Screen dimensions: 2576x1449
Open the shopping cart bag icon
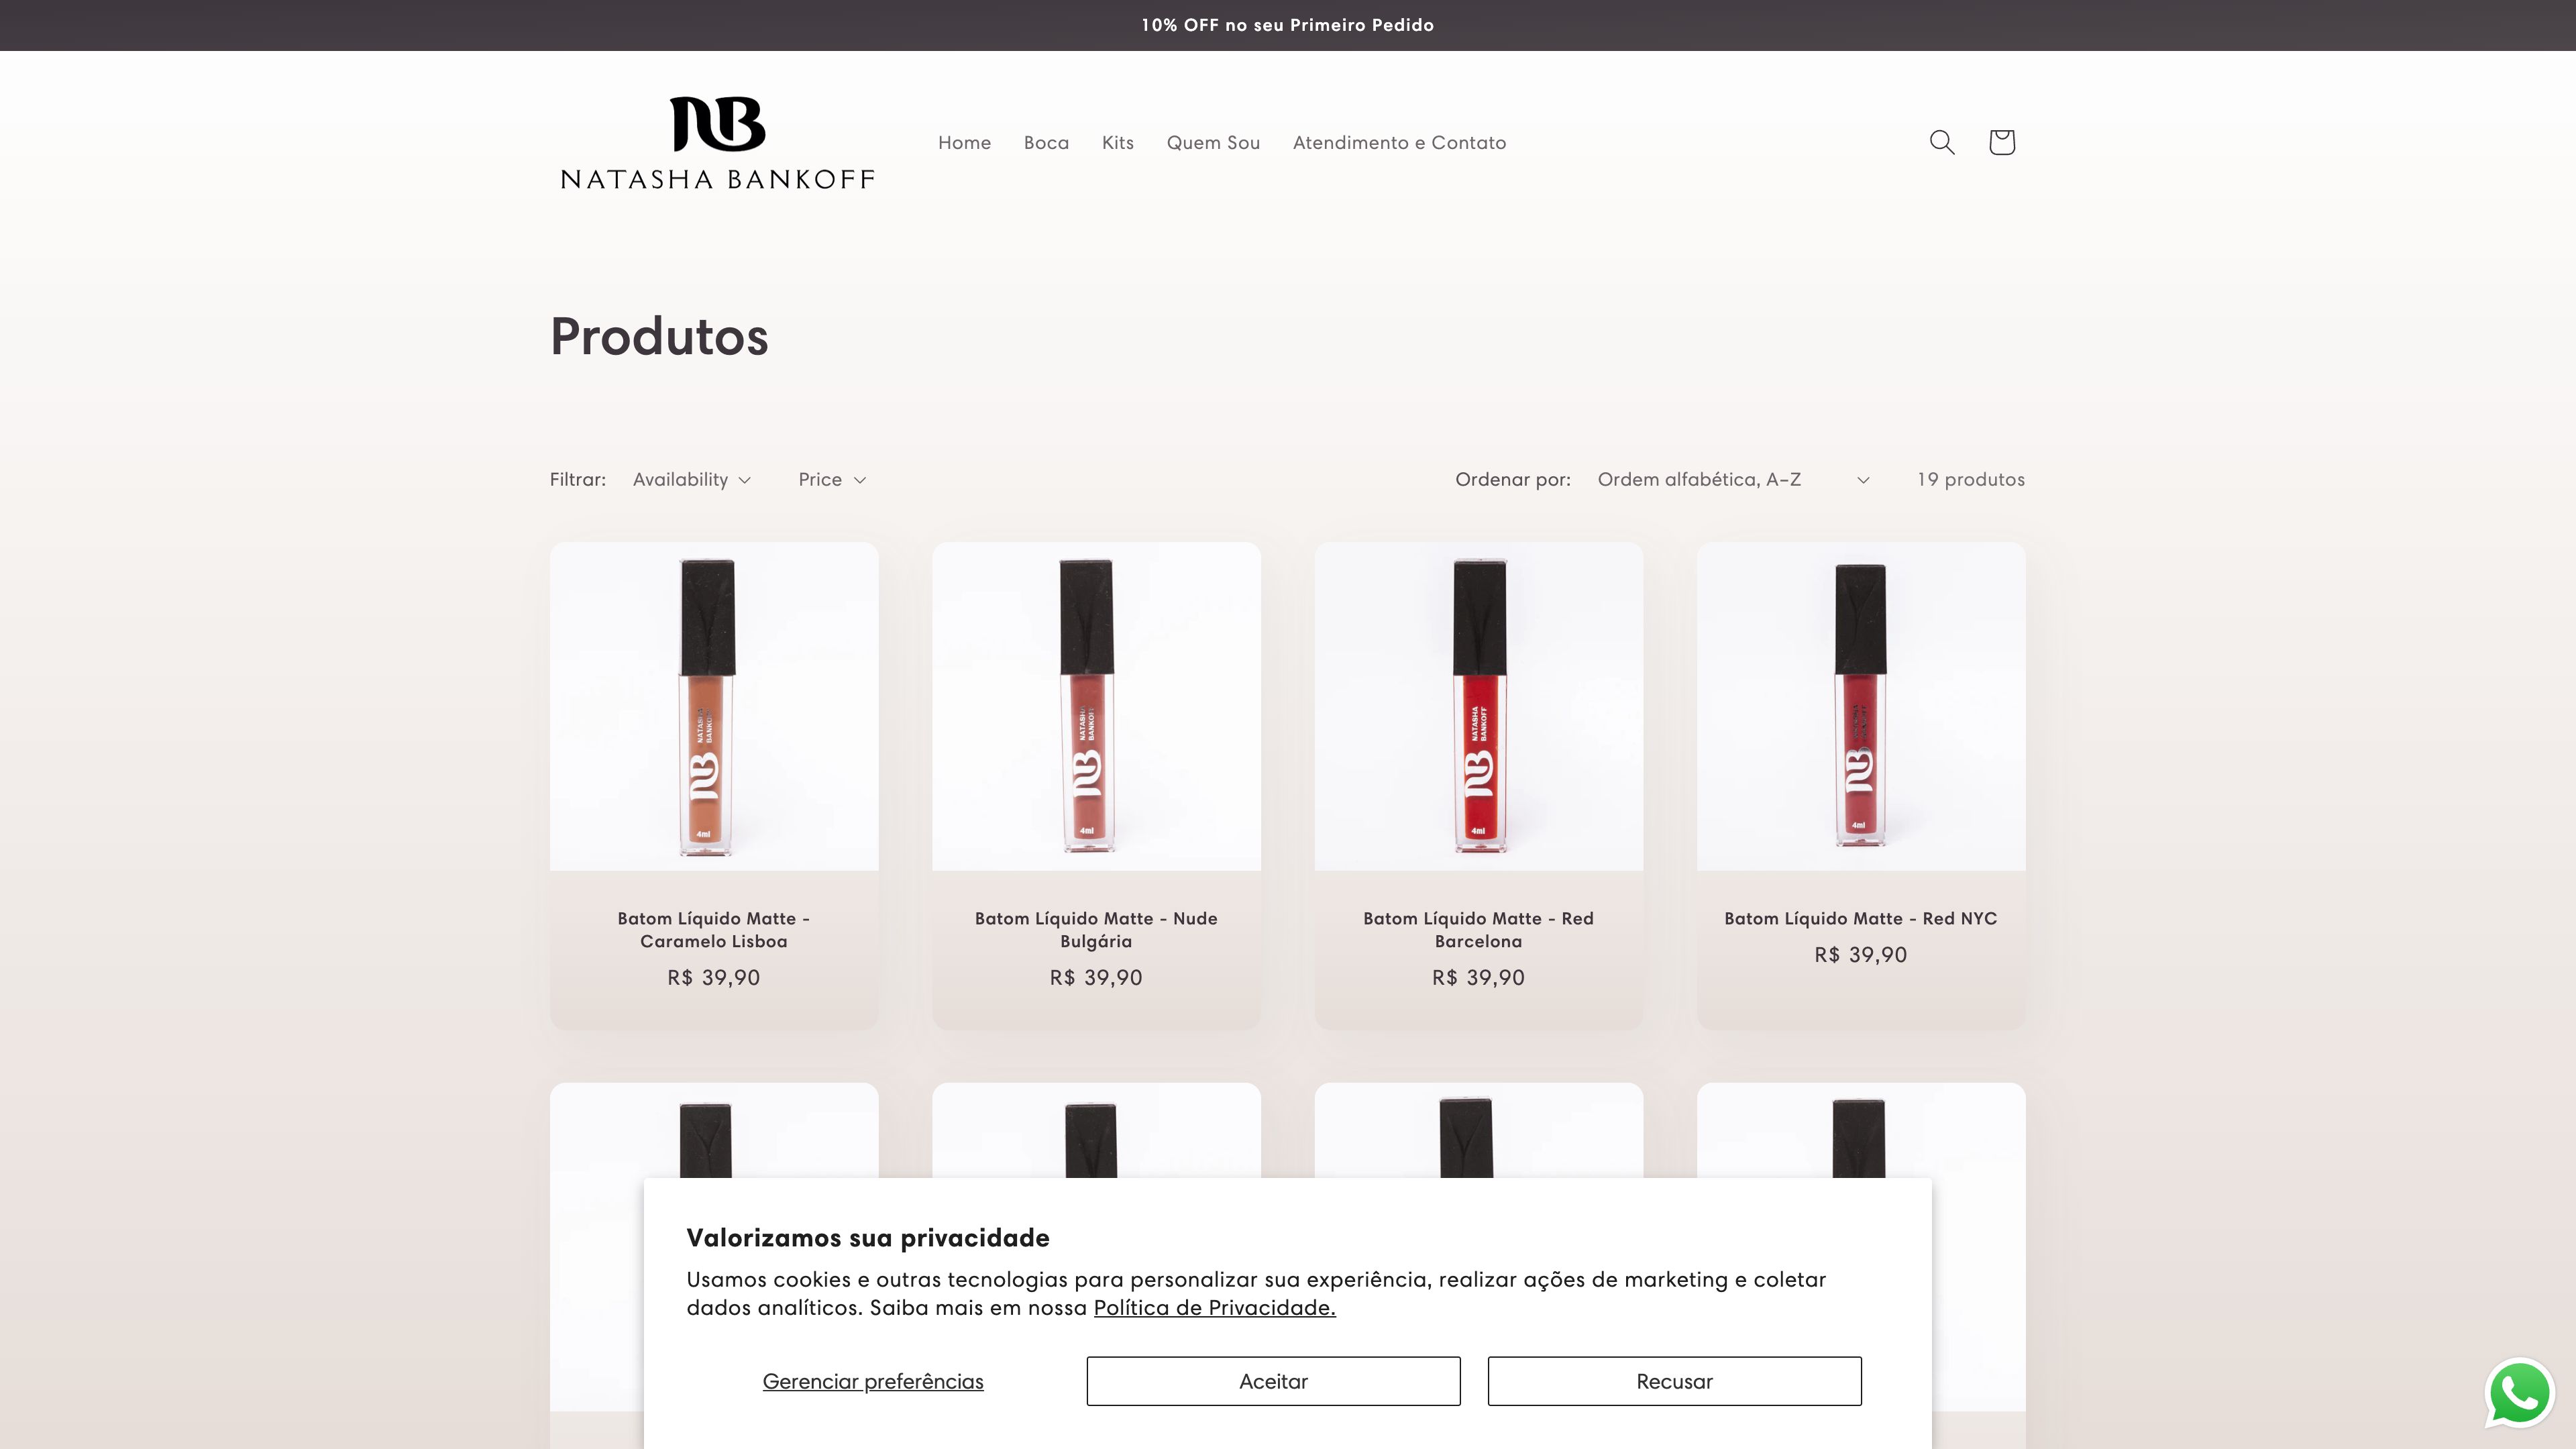click(x=2001, y=142)
